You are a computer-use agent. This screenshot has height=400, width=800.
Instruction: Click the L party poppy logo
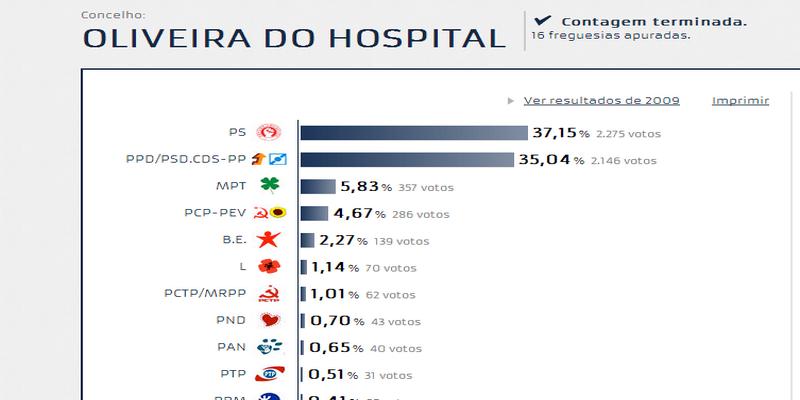269,267
